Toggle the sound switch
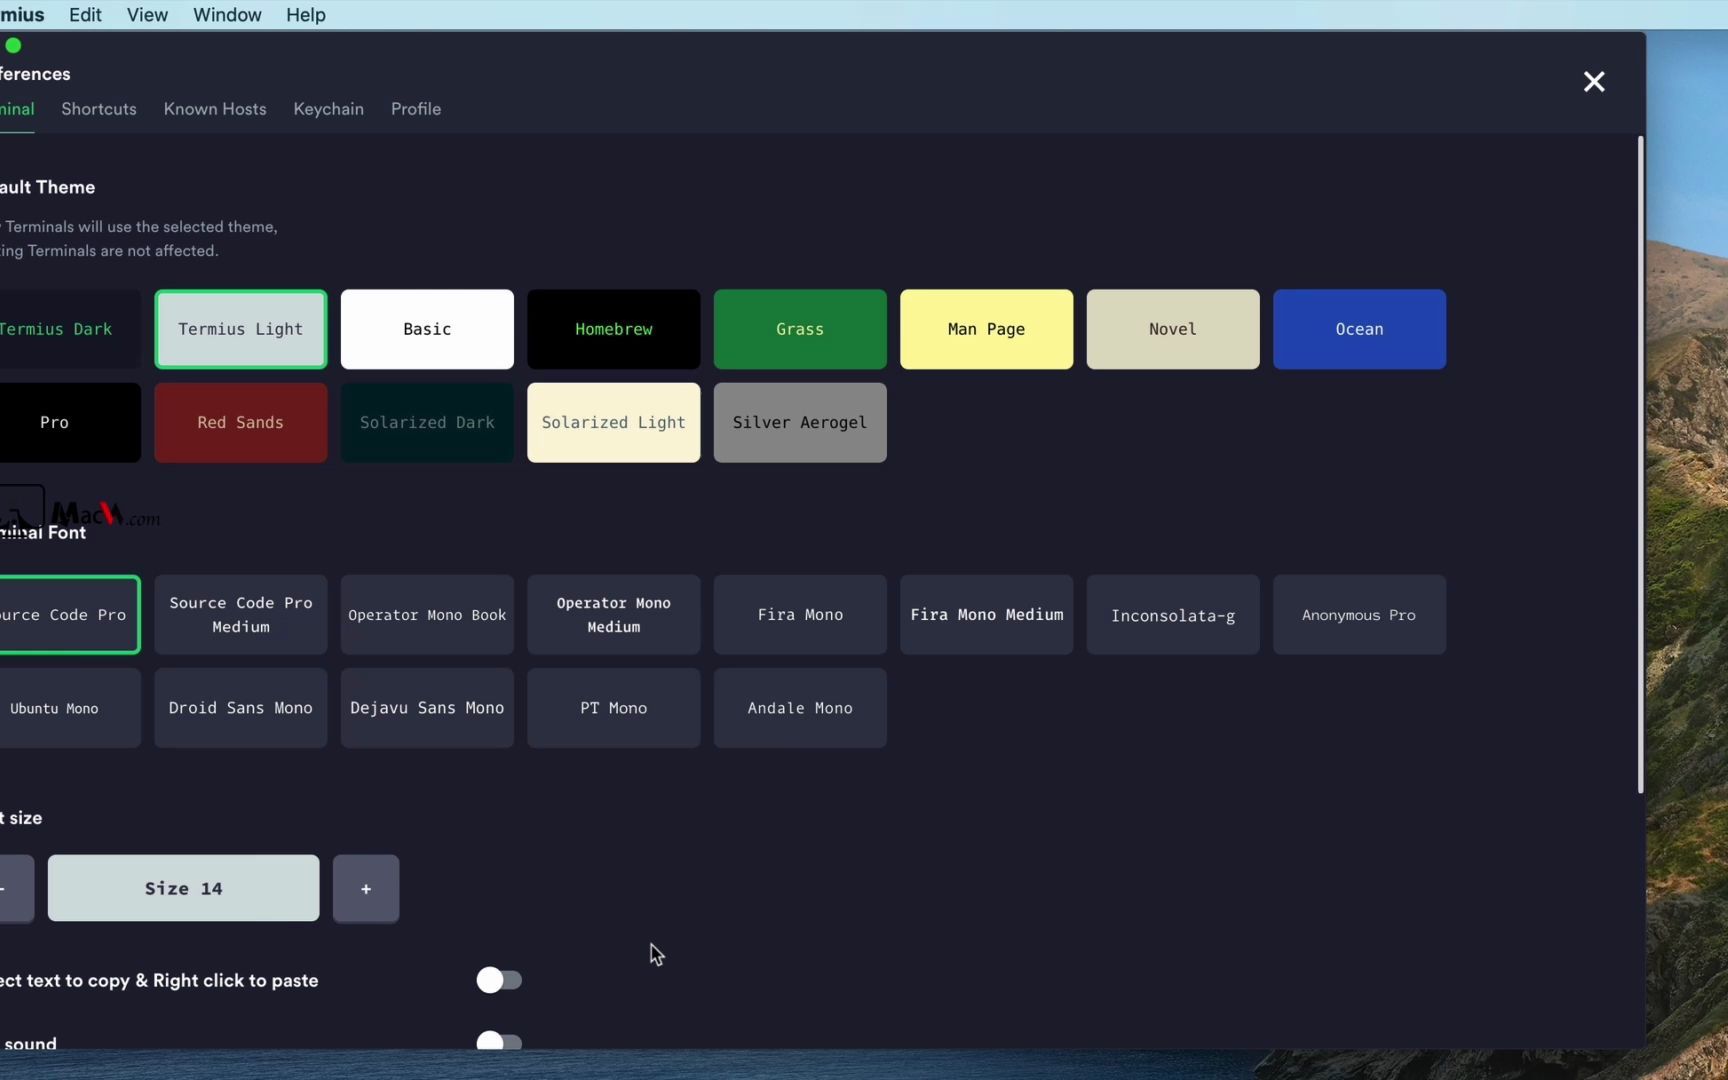This screenshot has height=1080, width=1728. point(499,1042)
